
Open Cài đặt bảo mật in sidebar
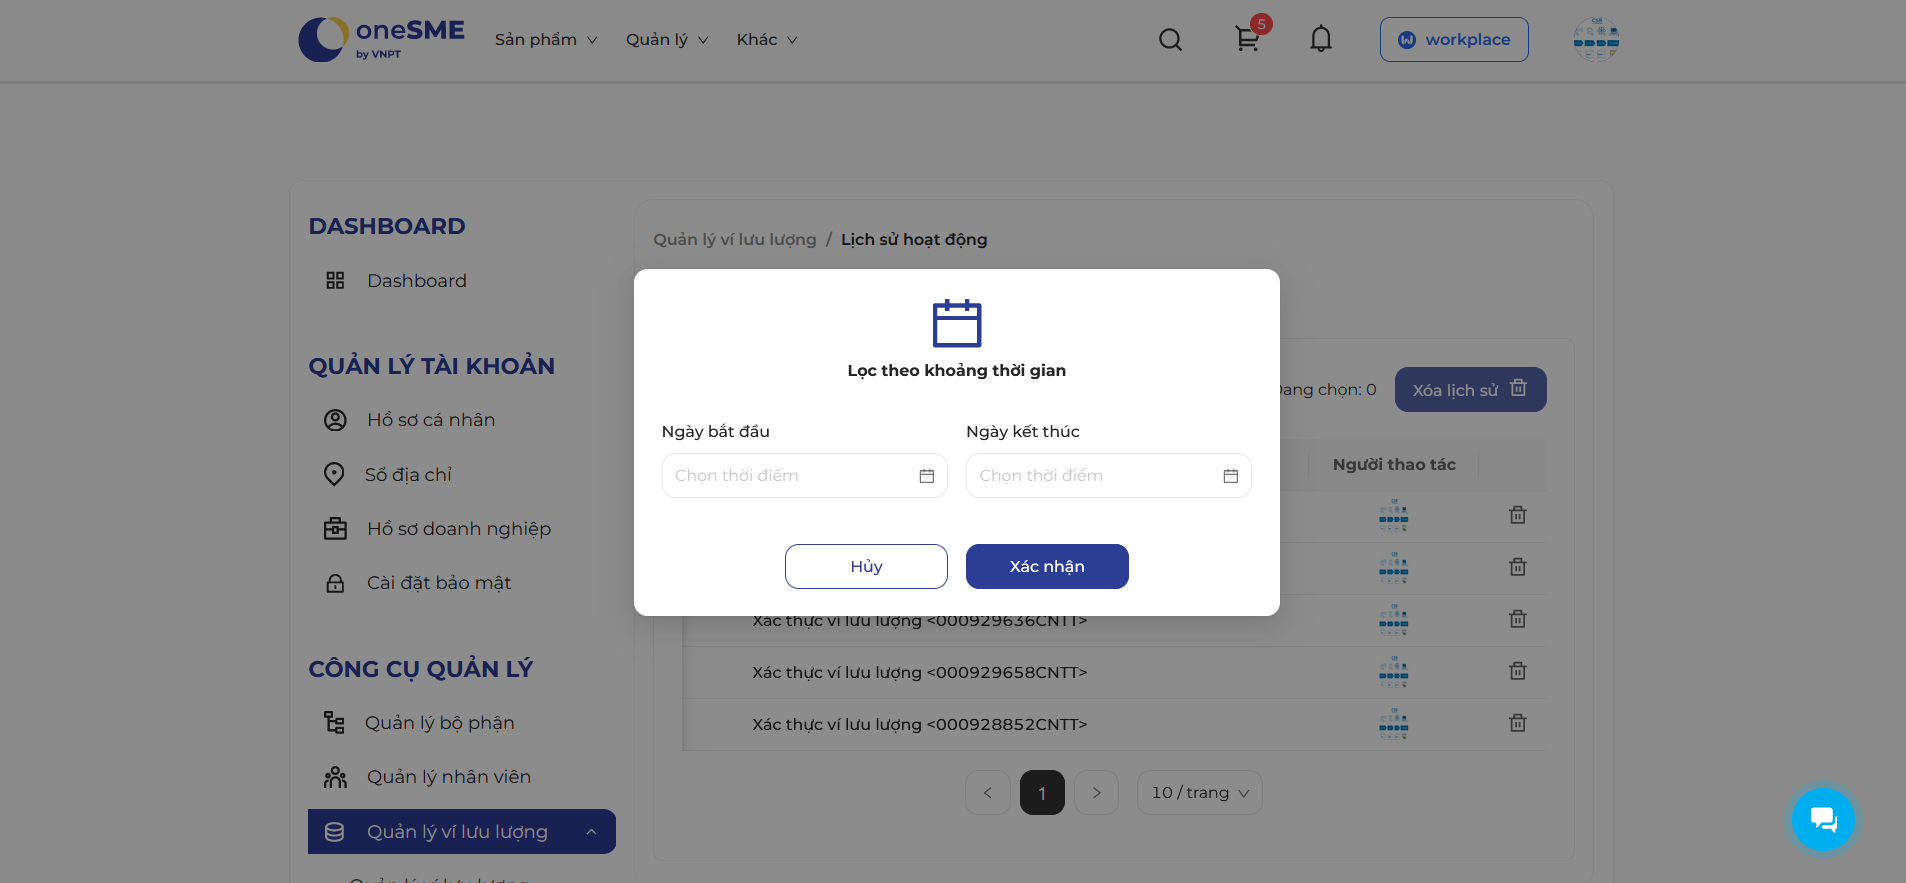(x=439, y=583)
